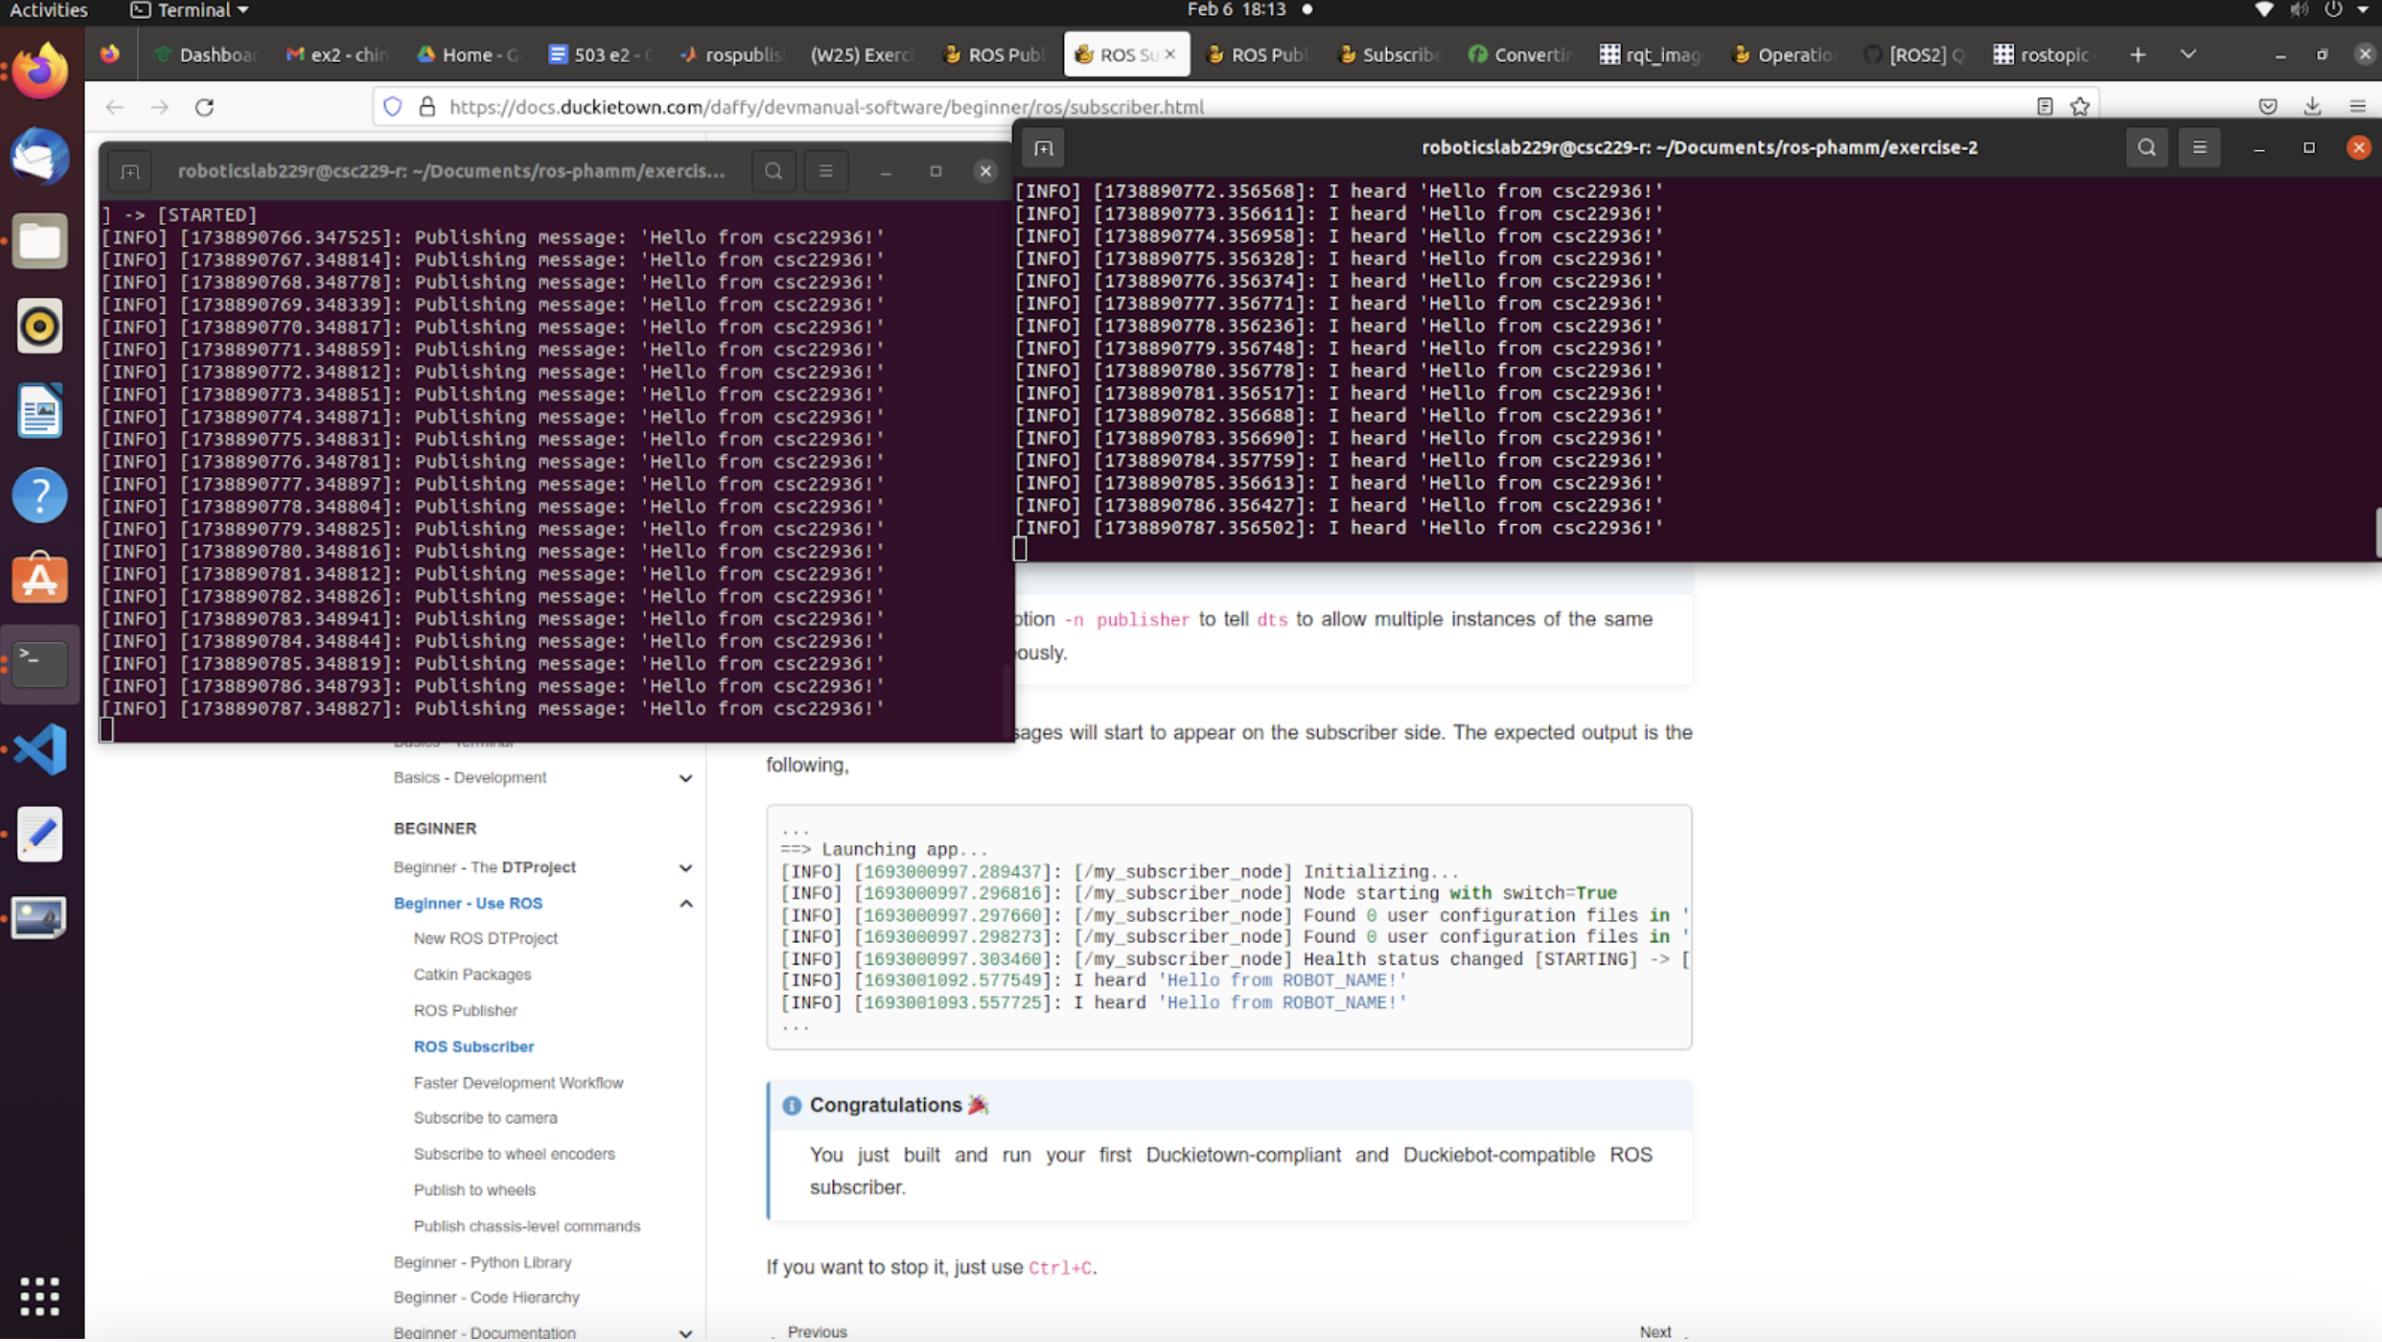
Task: Open Visual Studio Code from dock
Action: click(x=40, y=750)
